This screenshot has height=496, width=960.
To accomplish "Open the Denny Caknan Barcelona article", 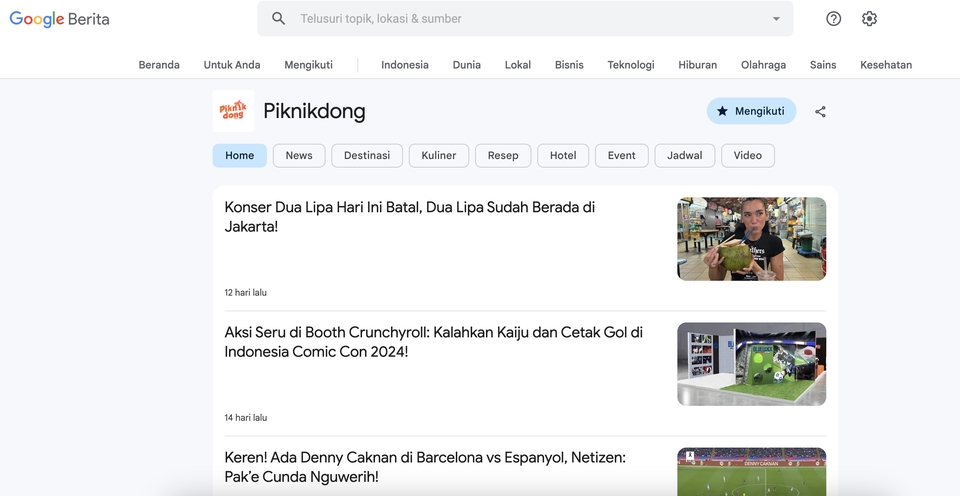I will (425, 467).
